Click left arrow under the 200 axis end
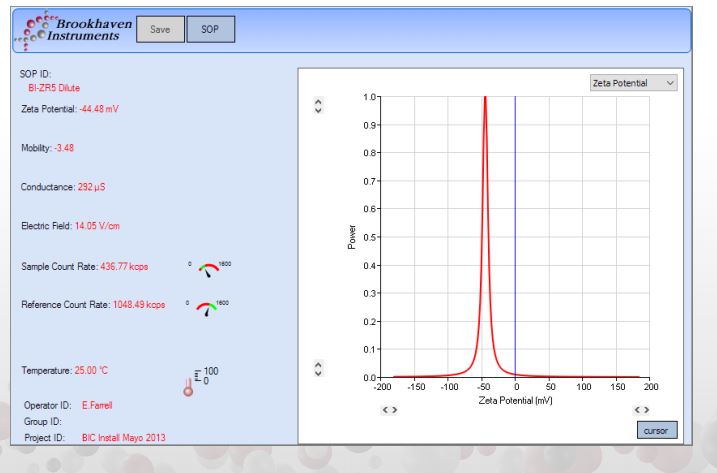717x473 pixels. point(637,410)
